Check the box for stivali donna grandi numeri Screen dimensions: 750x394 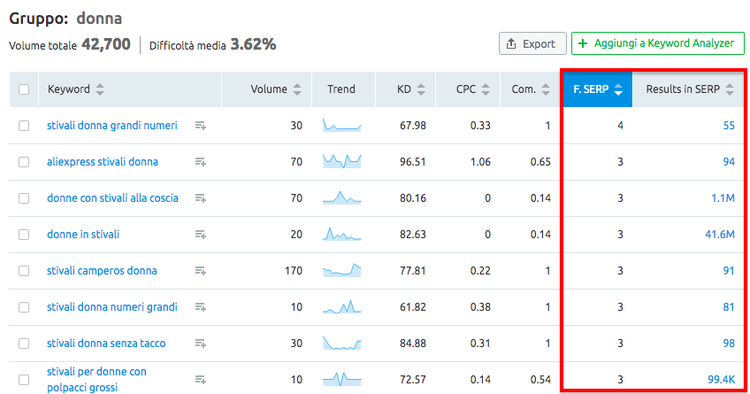[23, 126]
